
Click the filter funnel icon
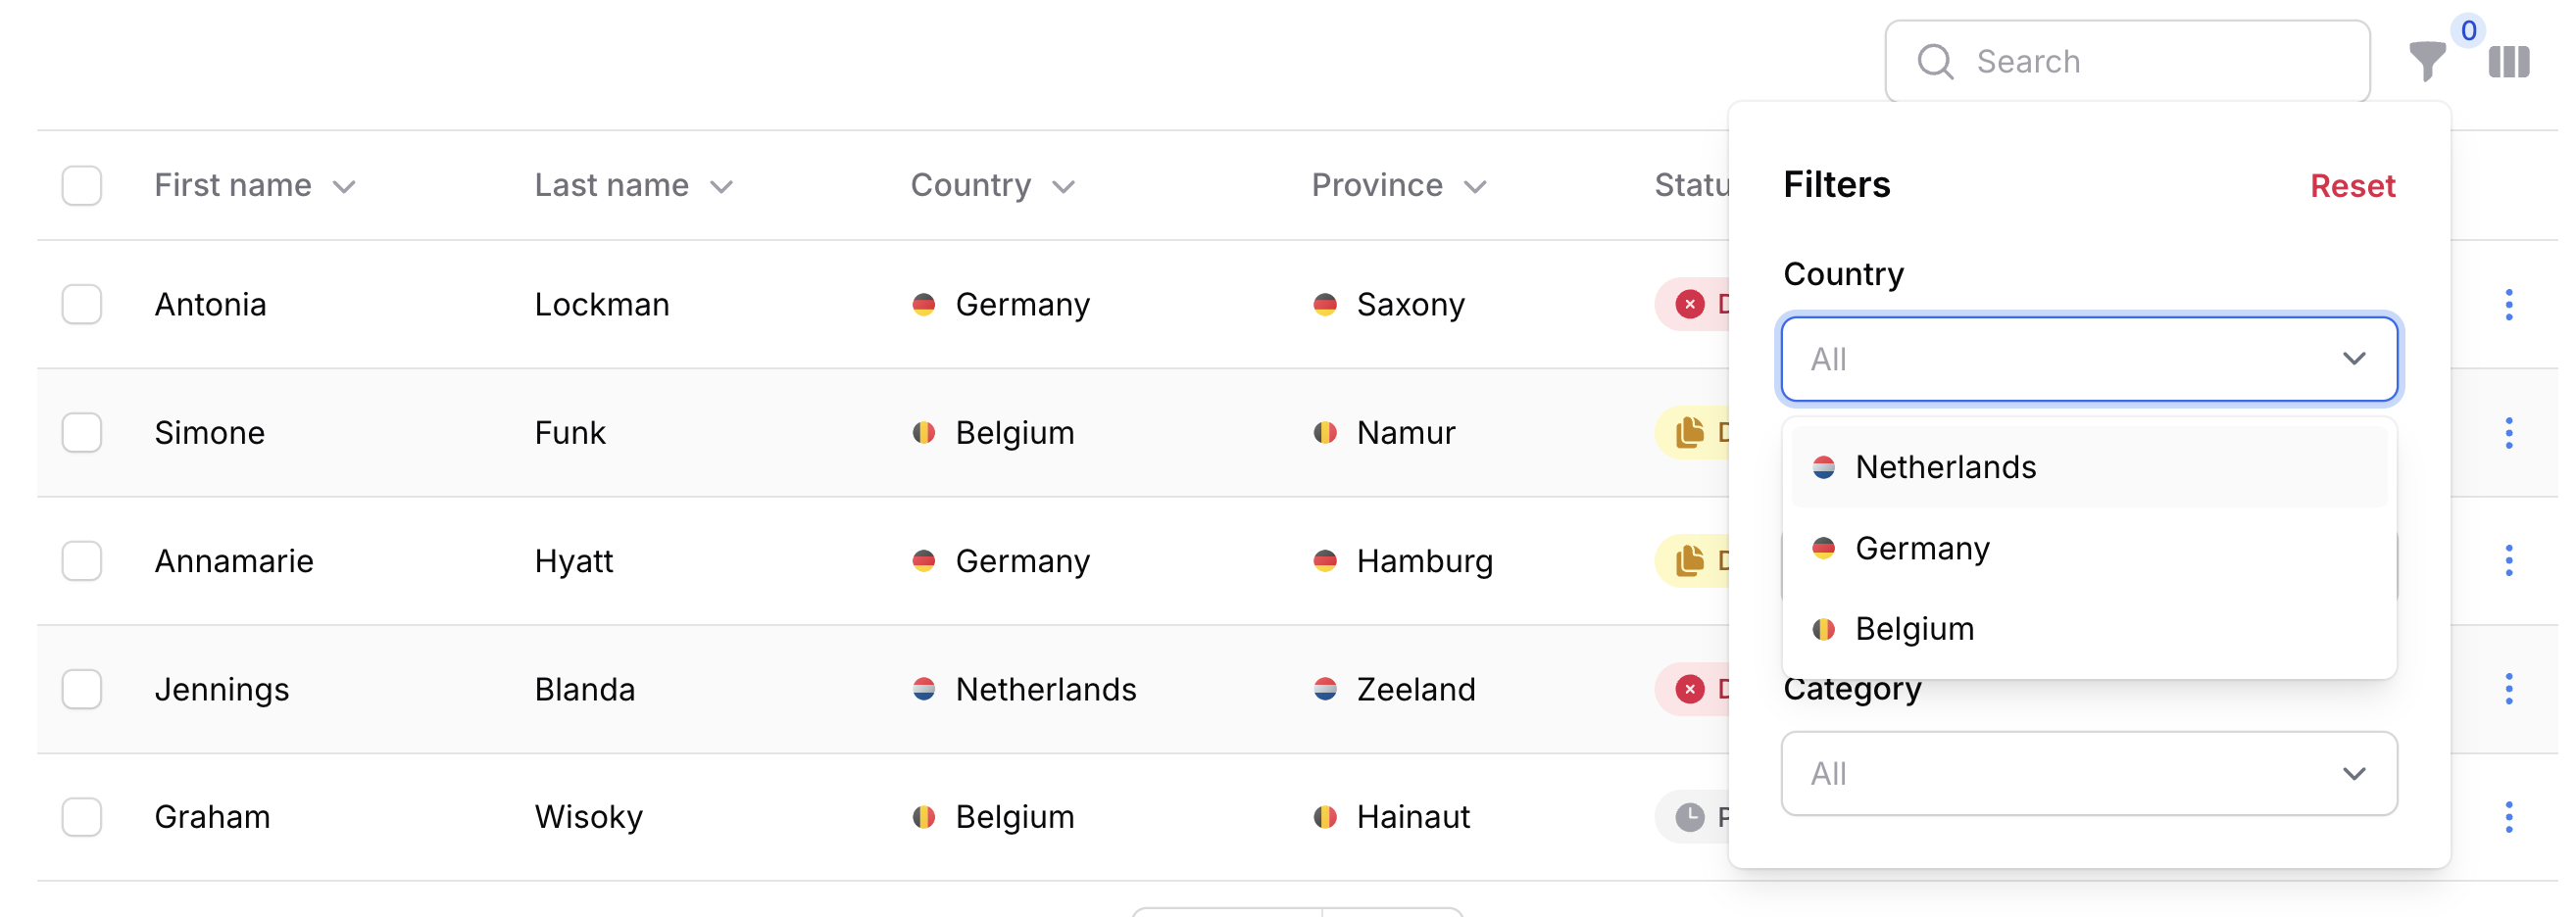click(2426, 62)
